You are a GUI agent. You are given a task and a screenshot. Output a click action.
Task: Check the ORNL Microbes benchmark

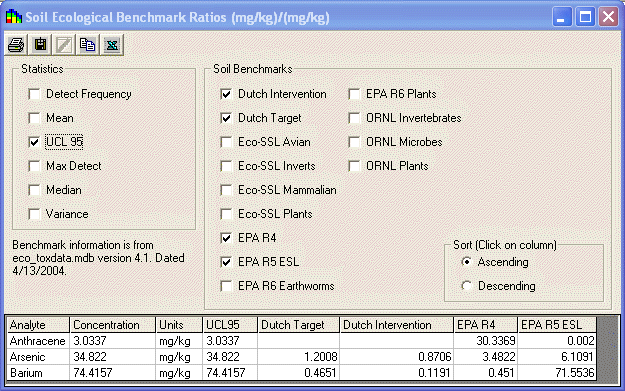354,142
